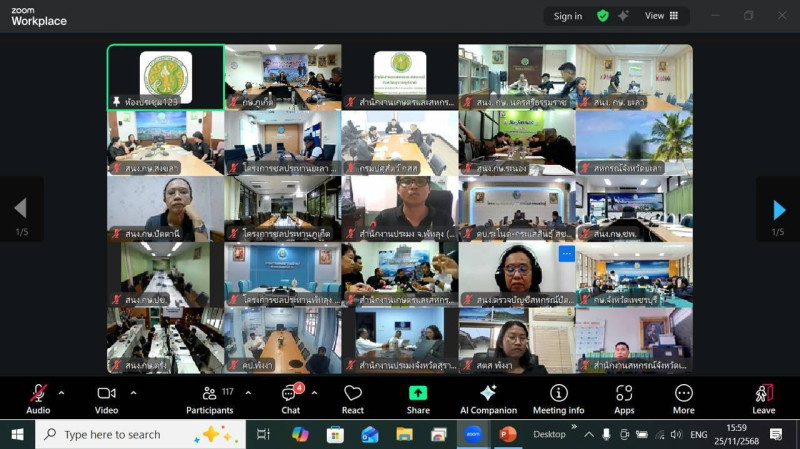Show Meeting info details
The height and width of the screenshot is (449, 800).
558,398
